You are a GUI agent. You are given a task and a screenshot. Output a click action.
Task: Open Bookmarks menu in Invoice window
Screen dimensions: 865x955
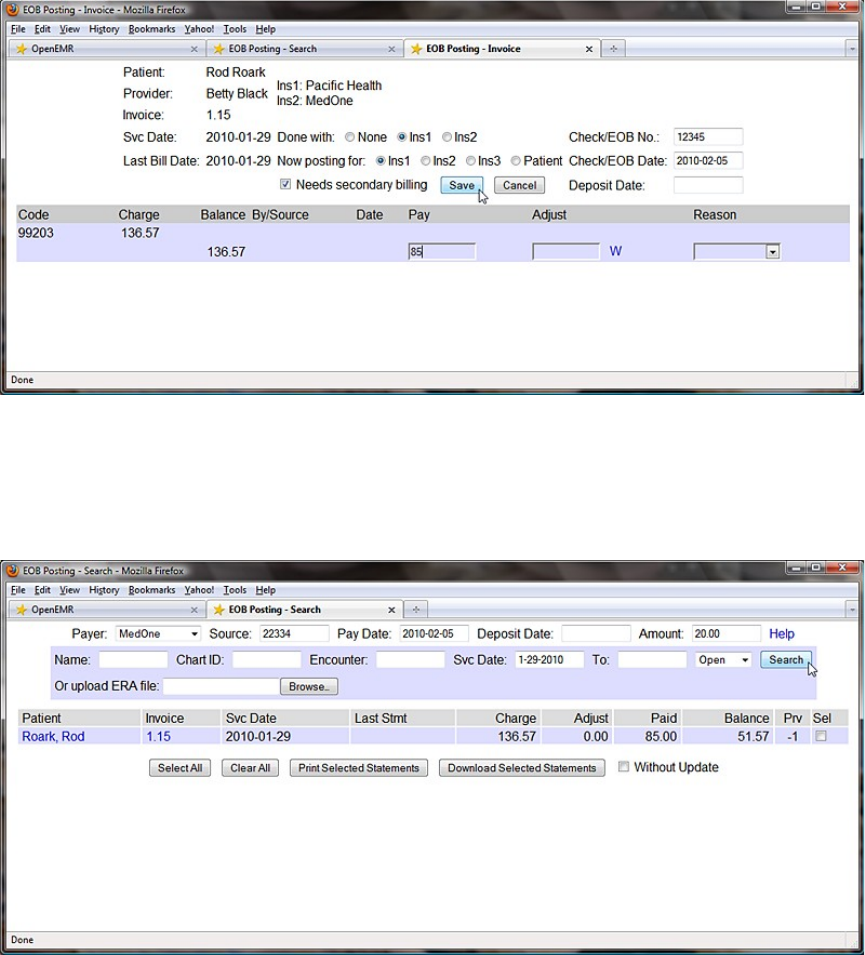coord(152,29)
